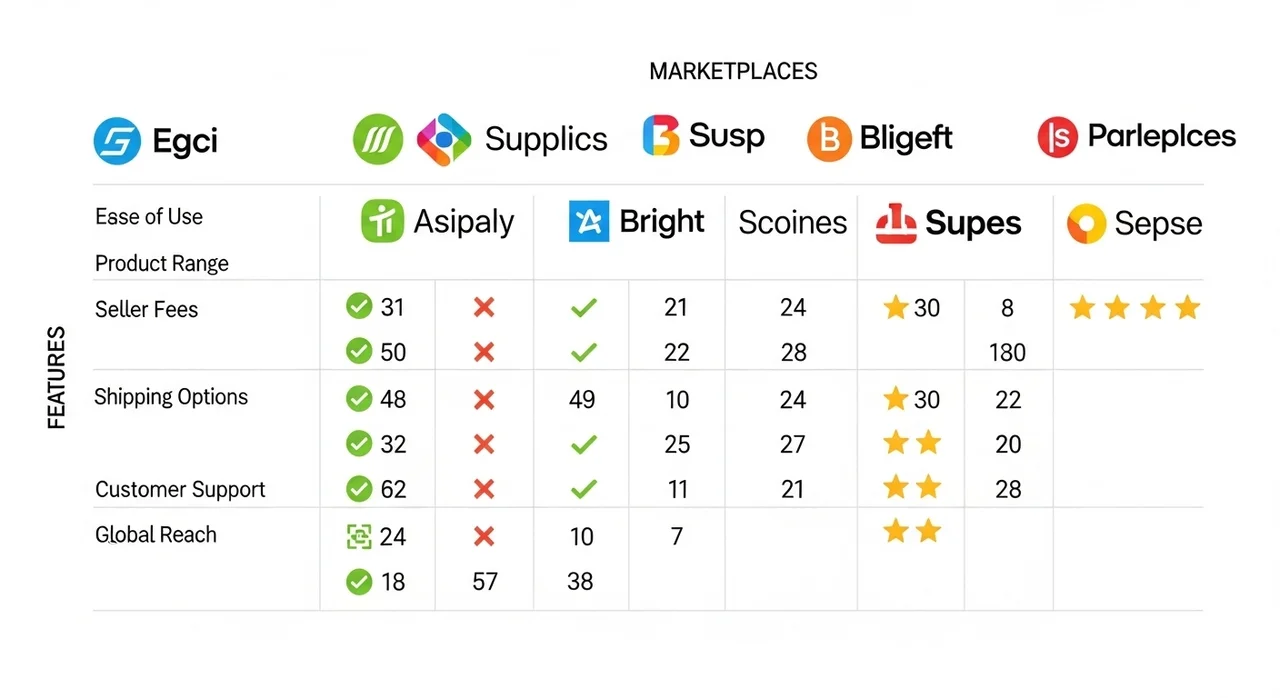The width and height of the screenshot is (1280, 698).
Task: Click the green checkmark next to 31
Action: pos(358,307)
